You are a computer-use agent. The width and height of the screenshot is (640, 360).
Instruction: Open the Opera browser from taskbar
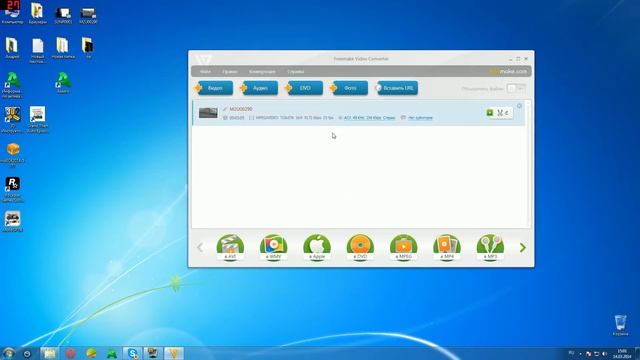71,353
